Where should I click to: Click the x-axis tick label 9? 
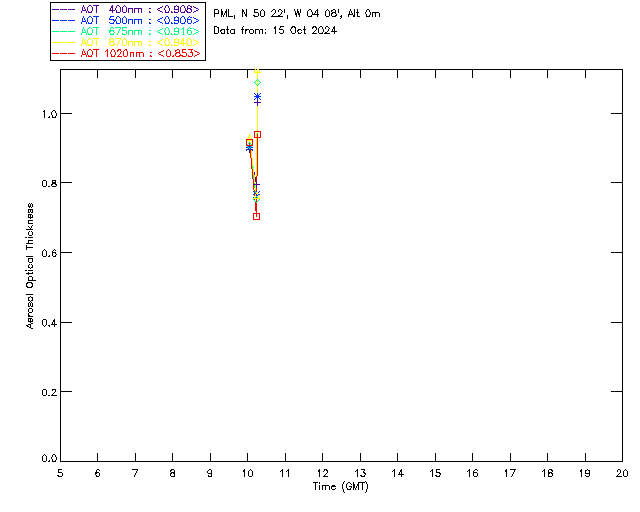210,473
